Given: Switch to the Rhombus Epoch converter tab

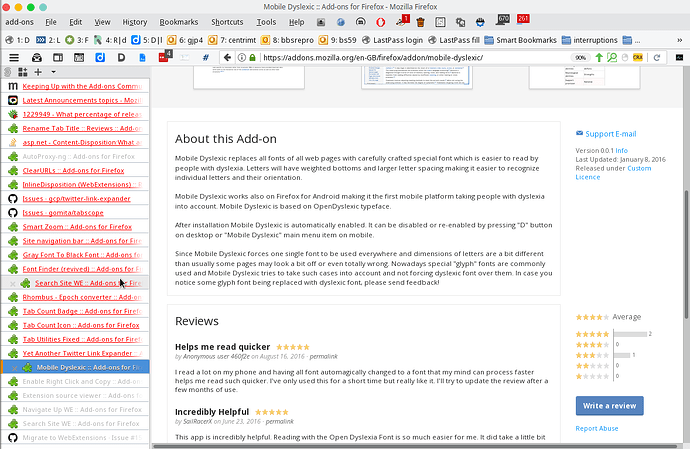Looking at the screenshot, I should (x=75, y=297).
